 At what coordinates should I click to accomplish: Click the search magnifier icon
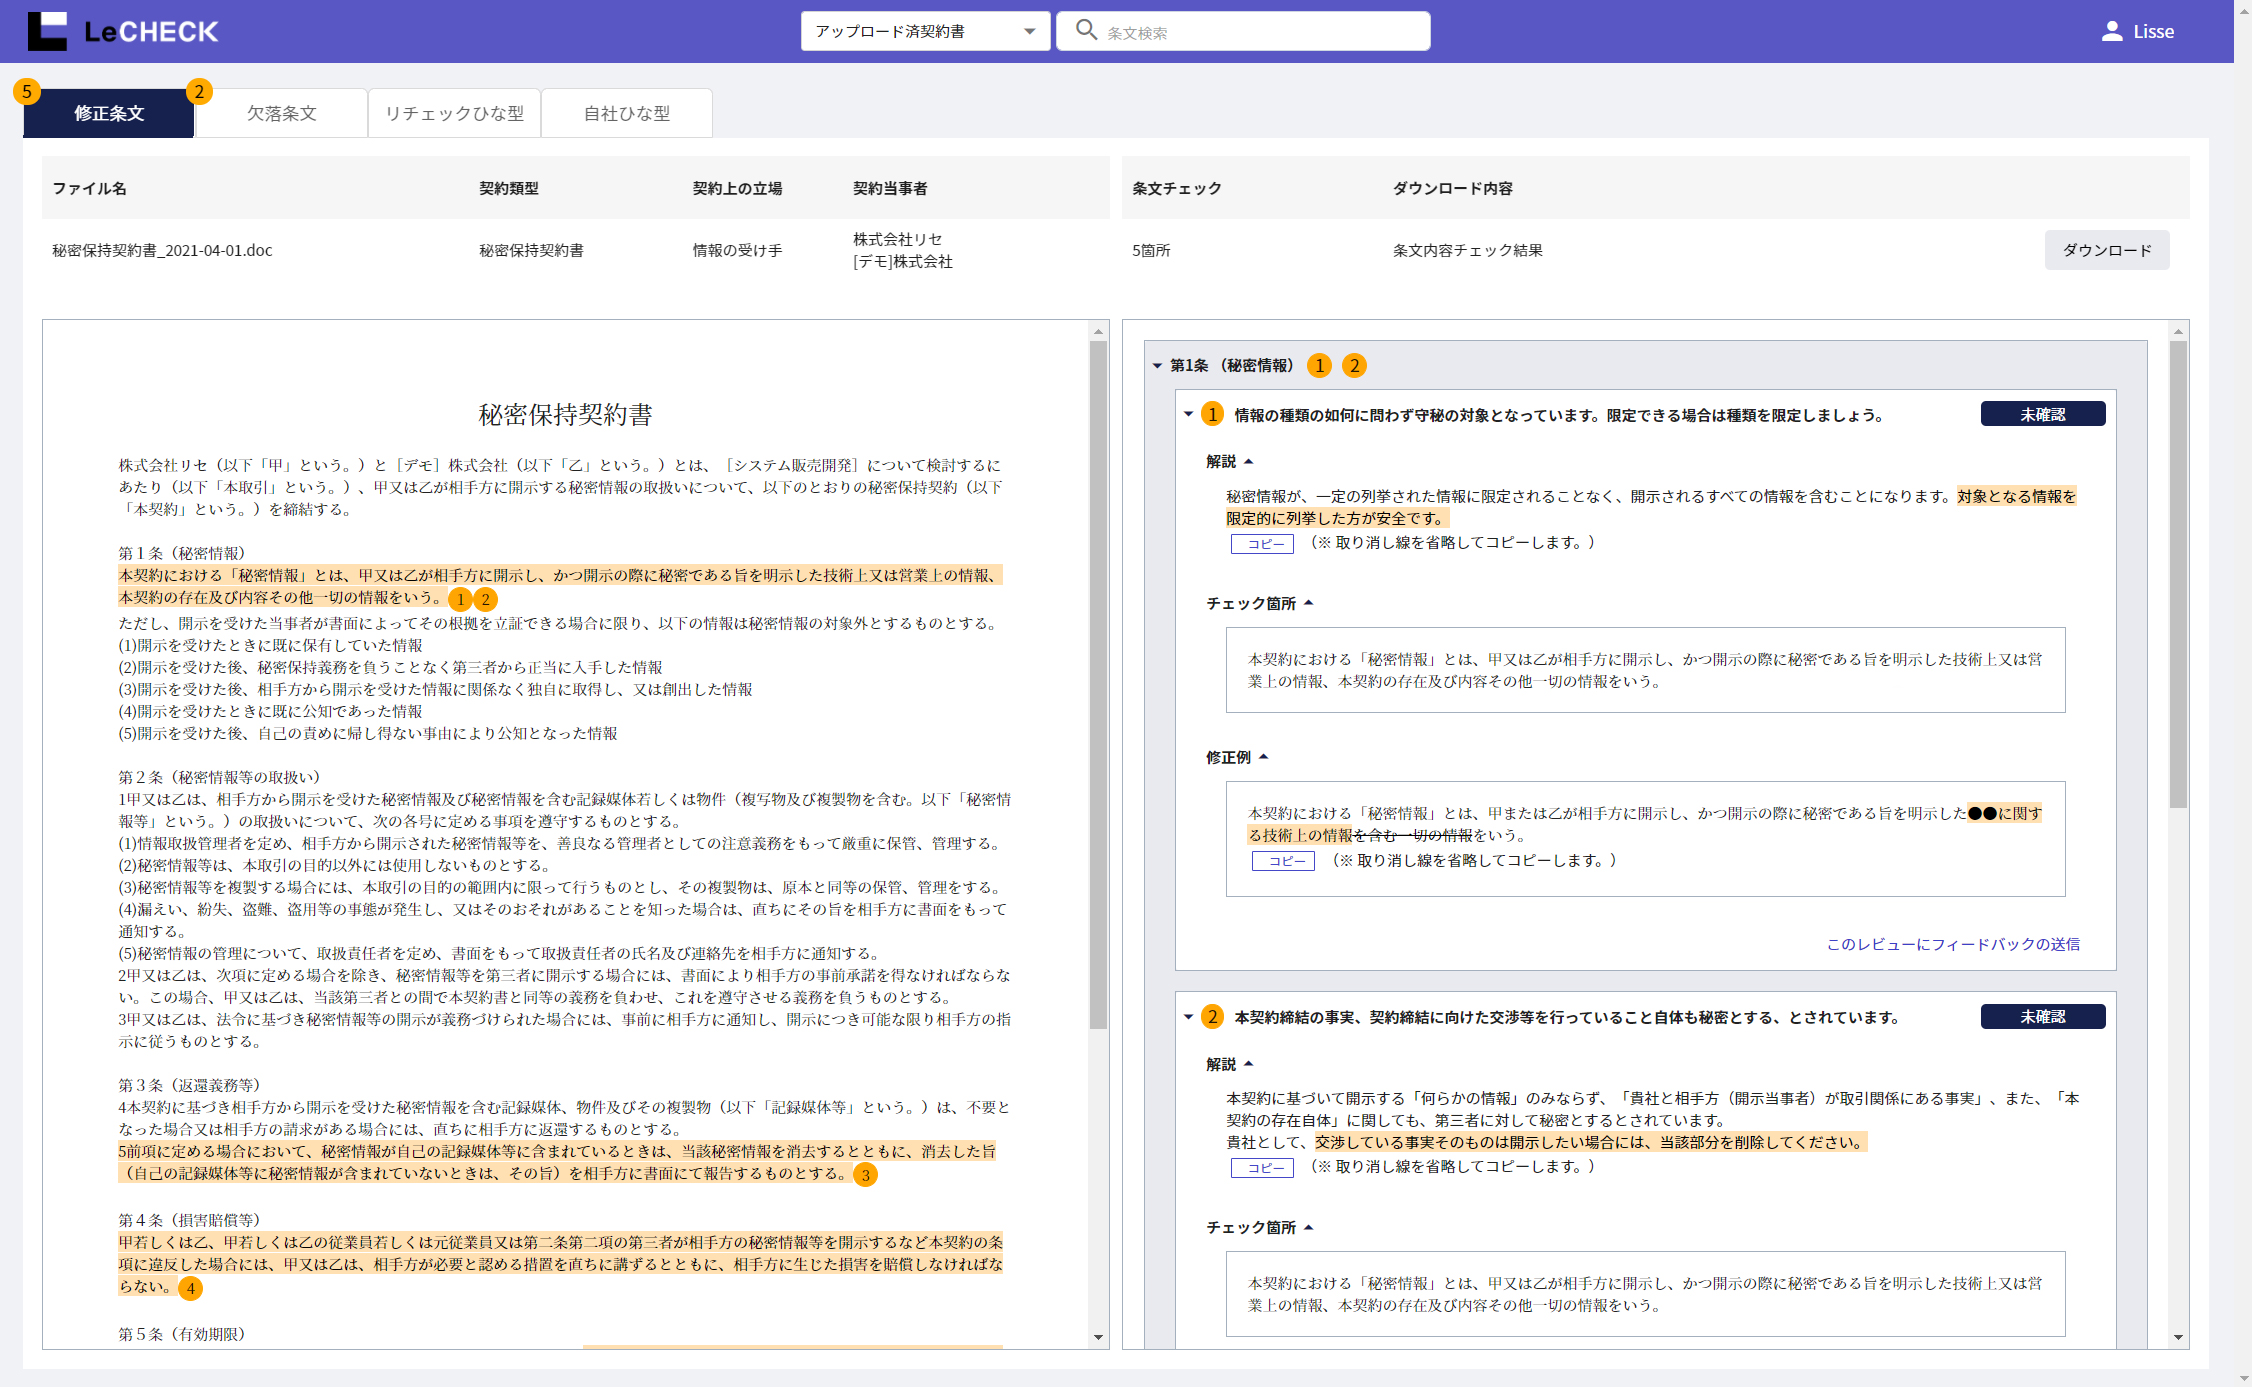[x=1086, y=30]
